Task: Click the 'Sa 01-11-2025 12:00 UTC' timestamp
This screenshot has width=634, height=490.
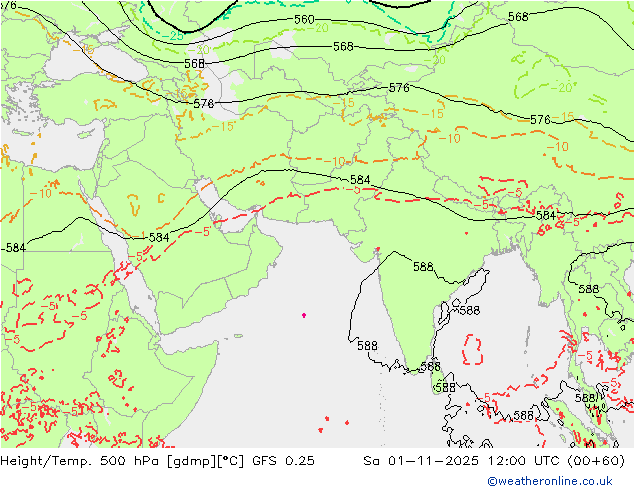Action: pyautogui.click(x=461, y=461)
